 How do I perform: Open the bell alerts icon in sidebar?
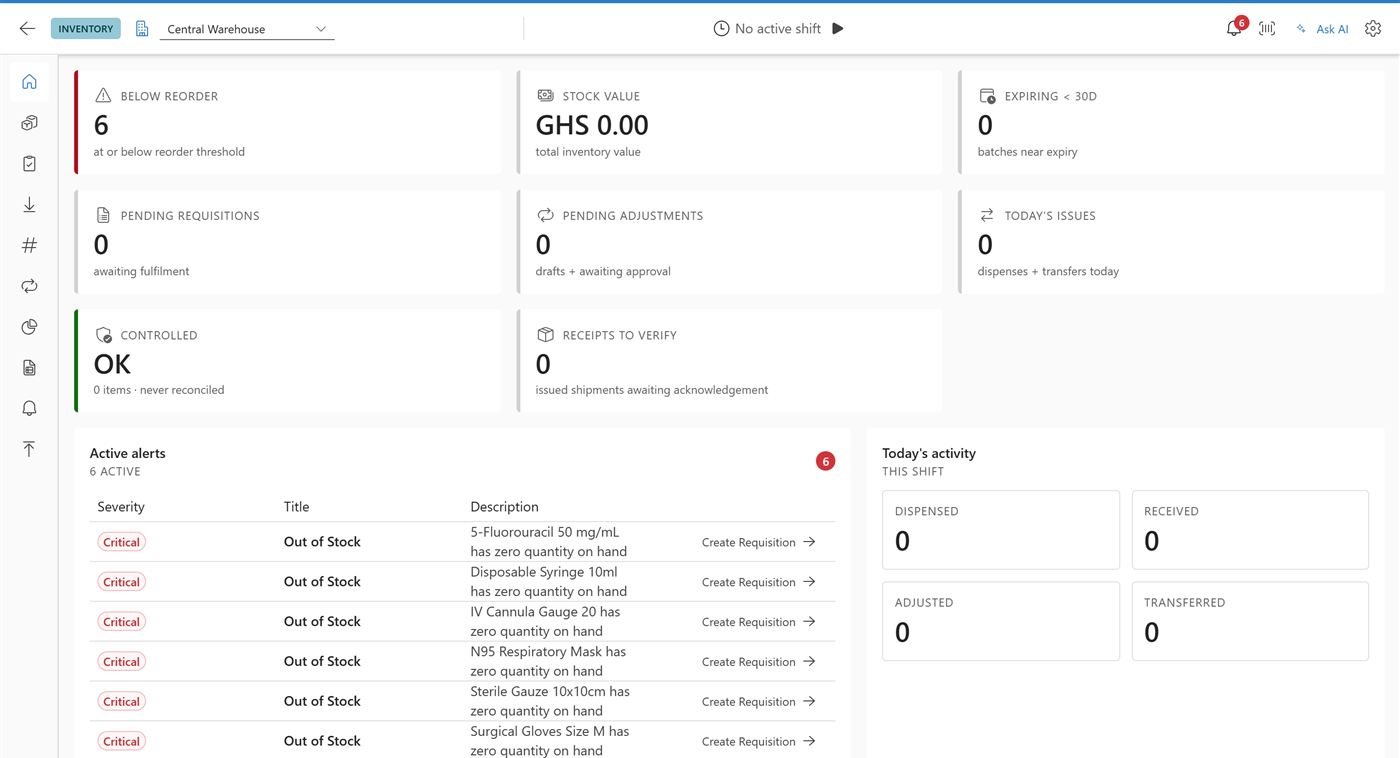pyautogui.click(x=29, y=408)
